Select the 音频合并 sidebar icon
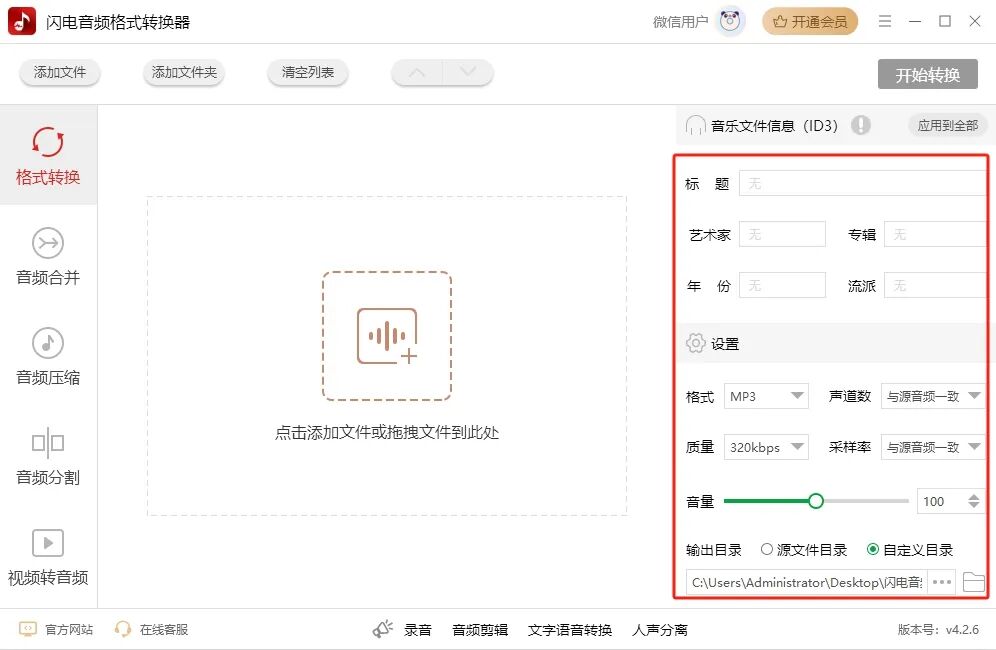This screenshot has height=650, width=996. point(48,243)
